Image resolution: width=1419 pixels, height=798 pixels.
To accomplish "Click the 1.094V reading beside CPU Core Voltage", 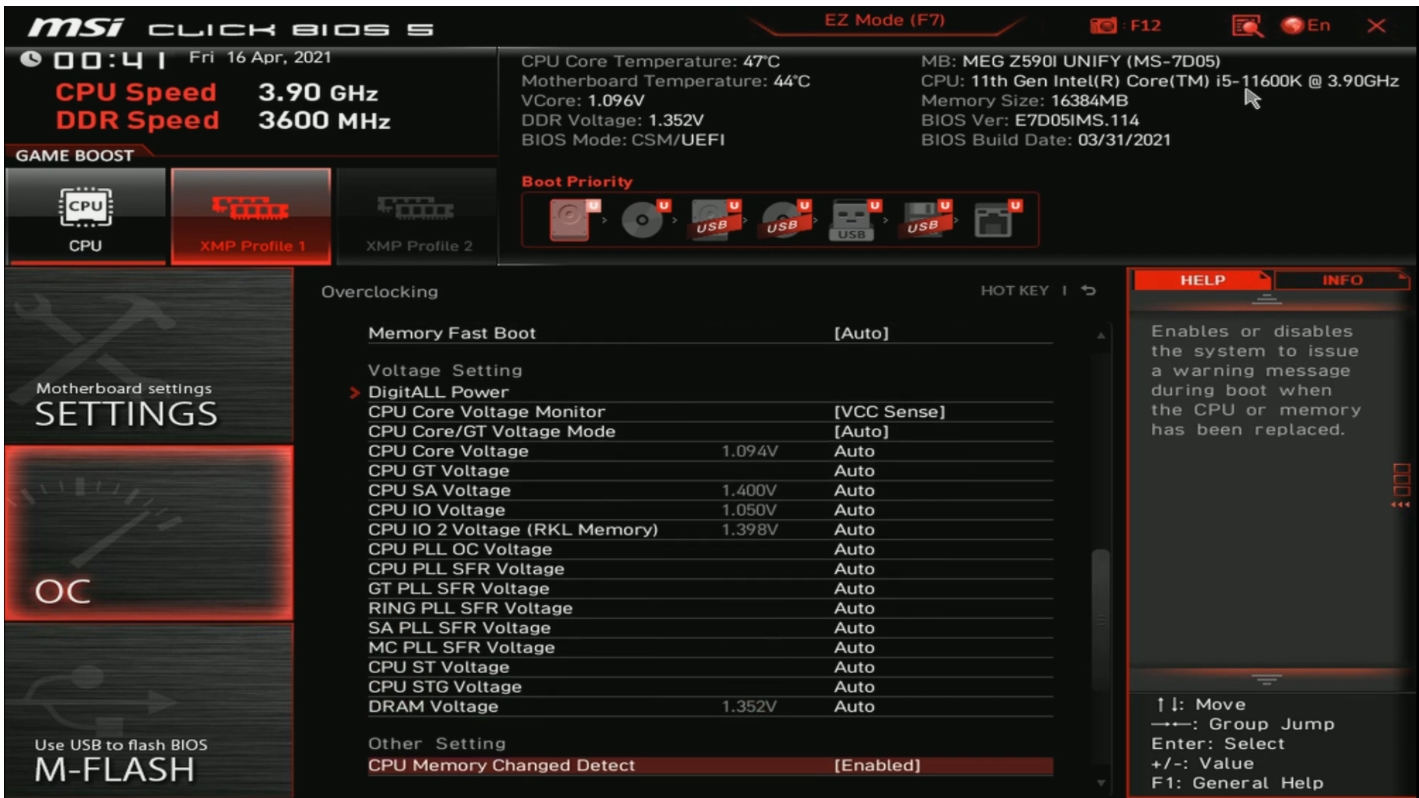I will (748, 451).
